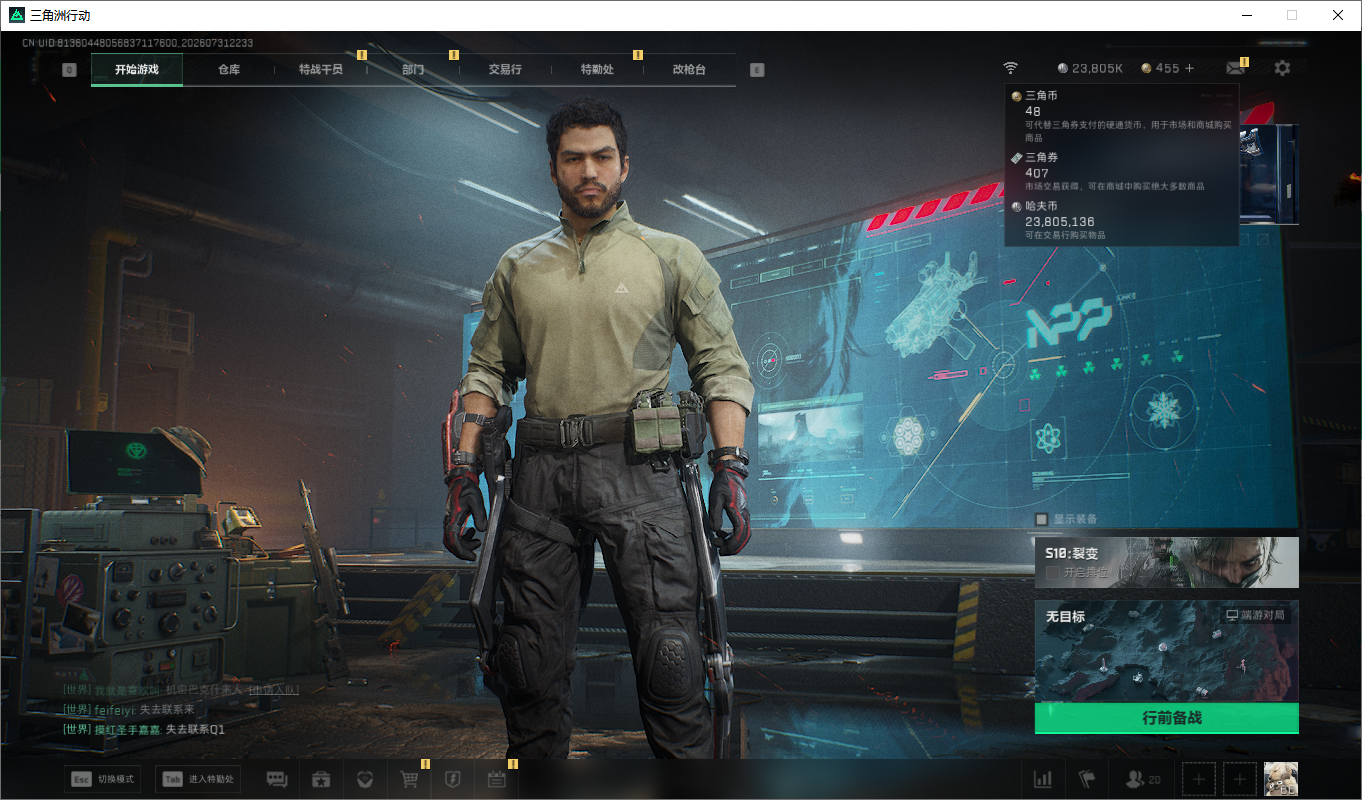Go to the 交易行 tab
Image resolution: width=1362 pixels, height=800 pixels.
[x=505, y=70]
